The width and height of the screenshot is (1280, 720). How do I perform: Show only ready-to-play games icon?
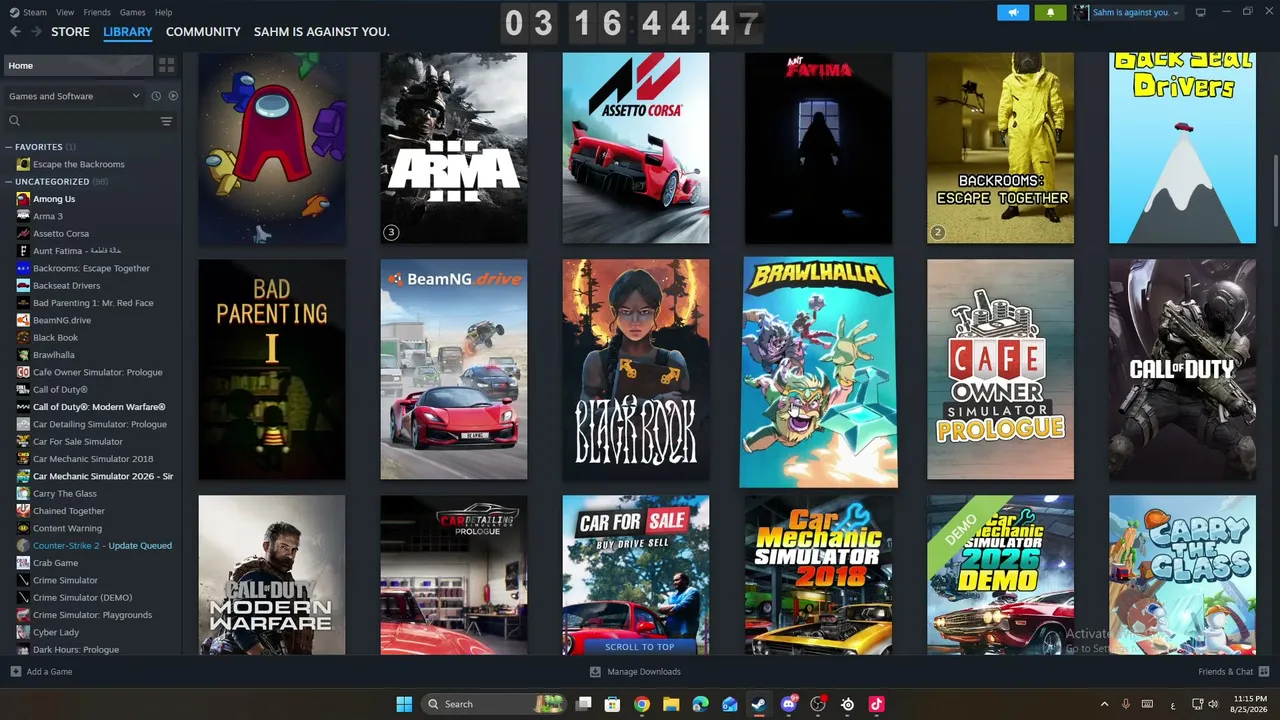[x=173, y=96]
